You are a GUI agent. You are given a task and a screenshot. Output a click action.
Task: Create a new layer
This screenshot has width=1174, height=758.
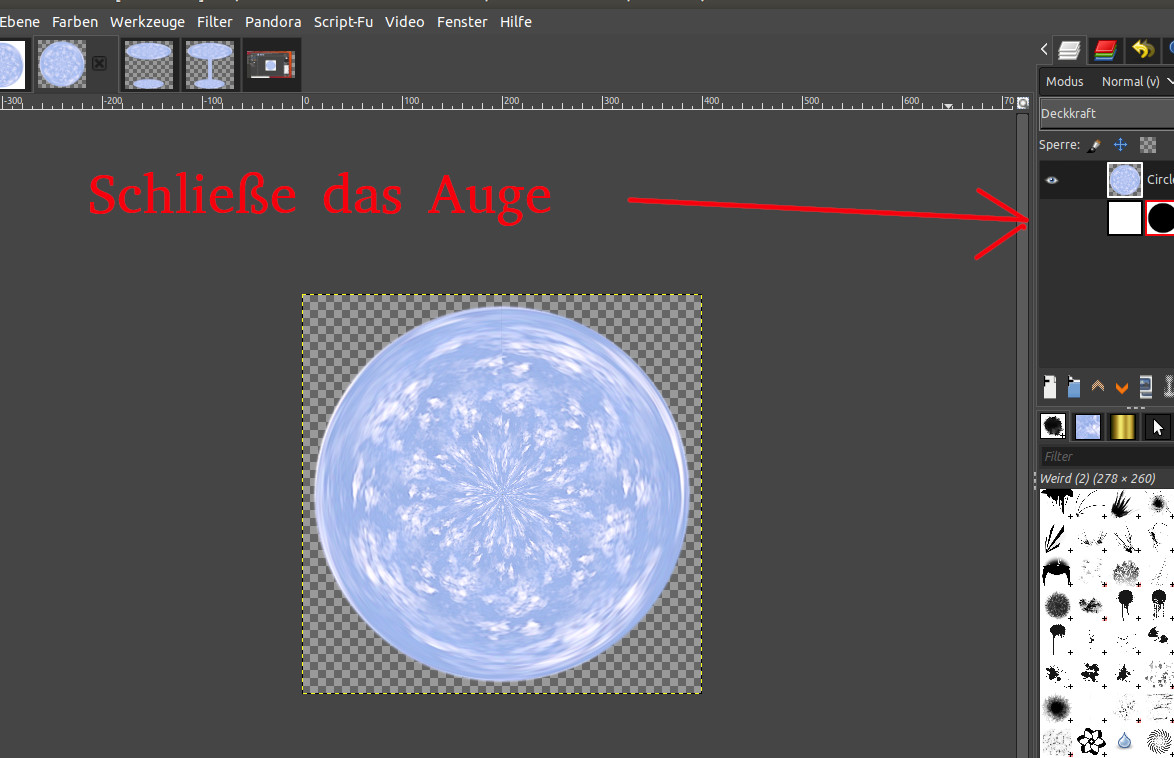1050,387
